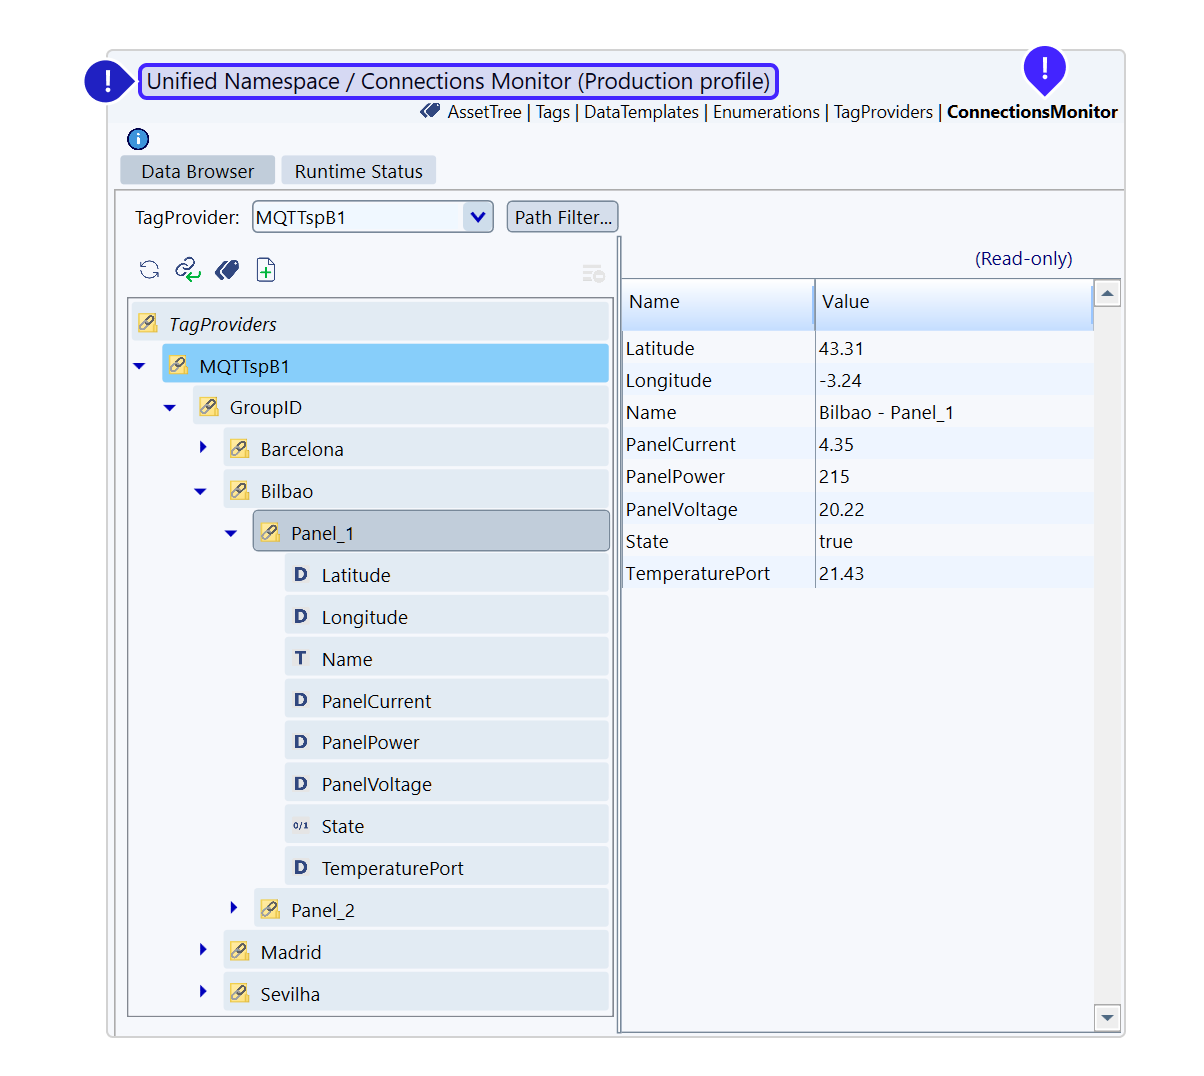1204x1076 pixels.
Task: Click the double-tag icon in the toolbar
Action: tap(227, 269)
